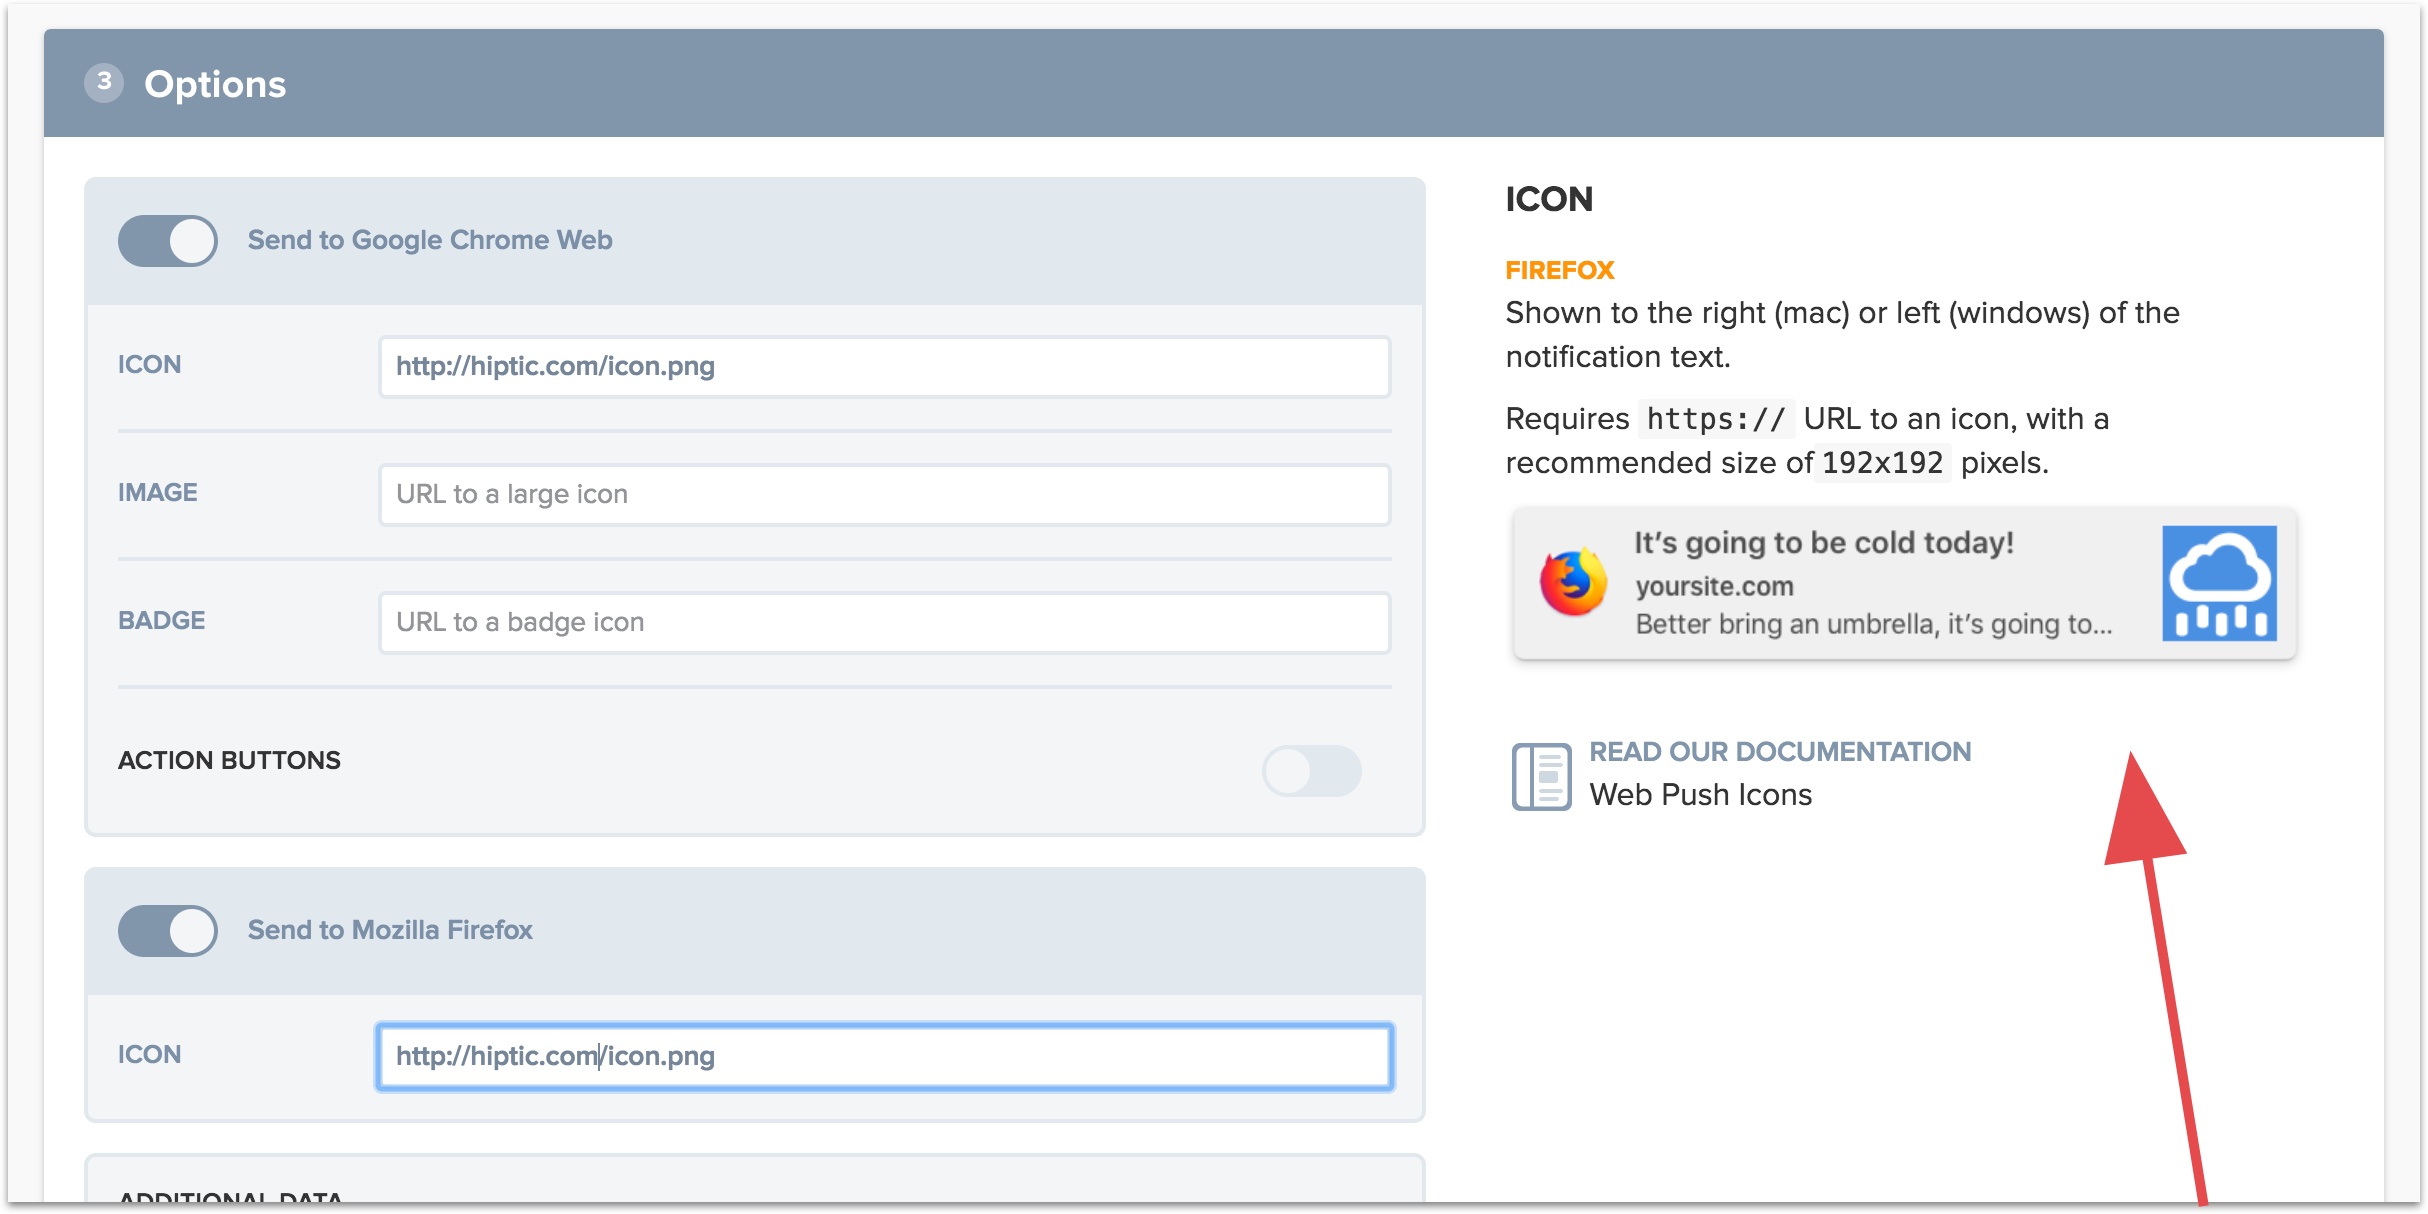Toggle Send to Google Chrome Web switch

pos(168,241)
